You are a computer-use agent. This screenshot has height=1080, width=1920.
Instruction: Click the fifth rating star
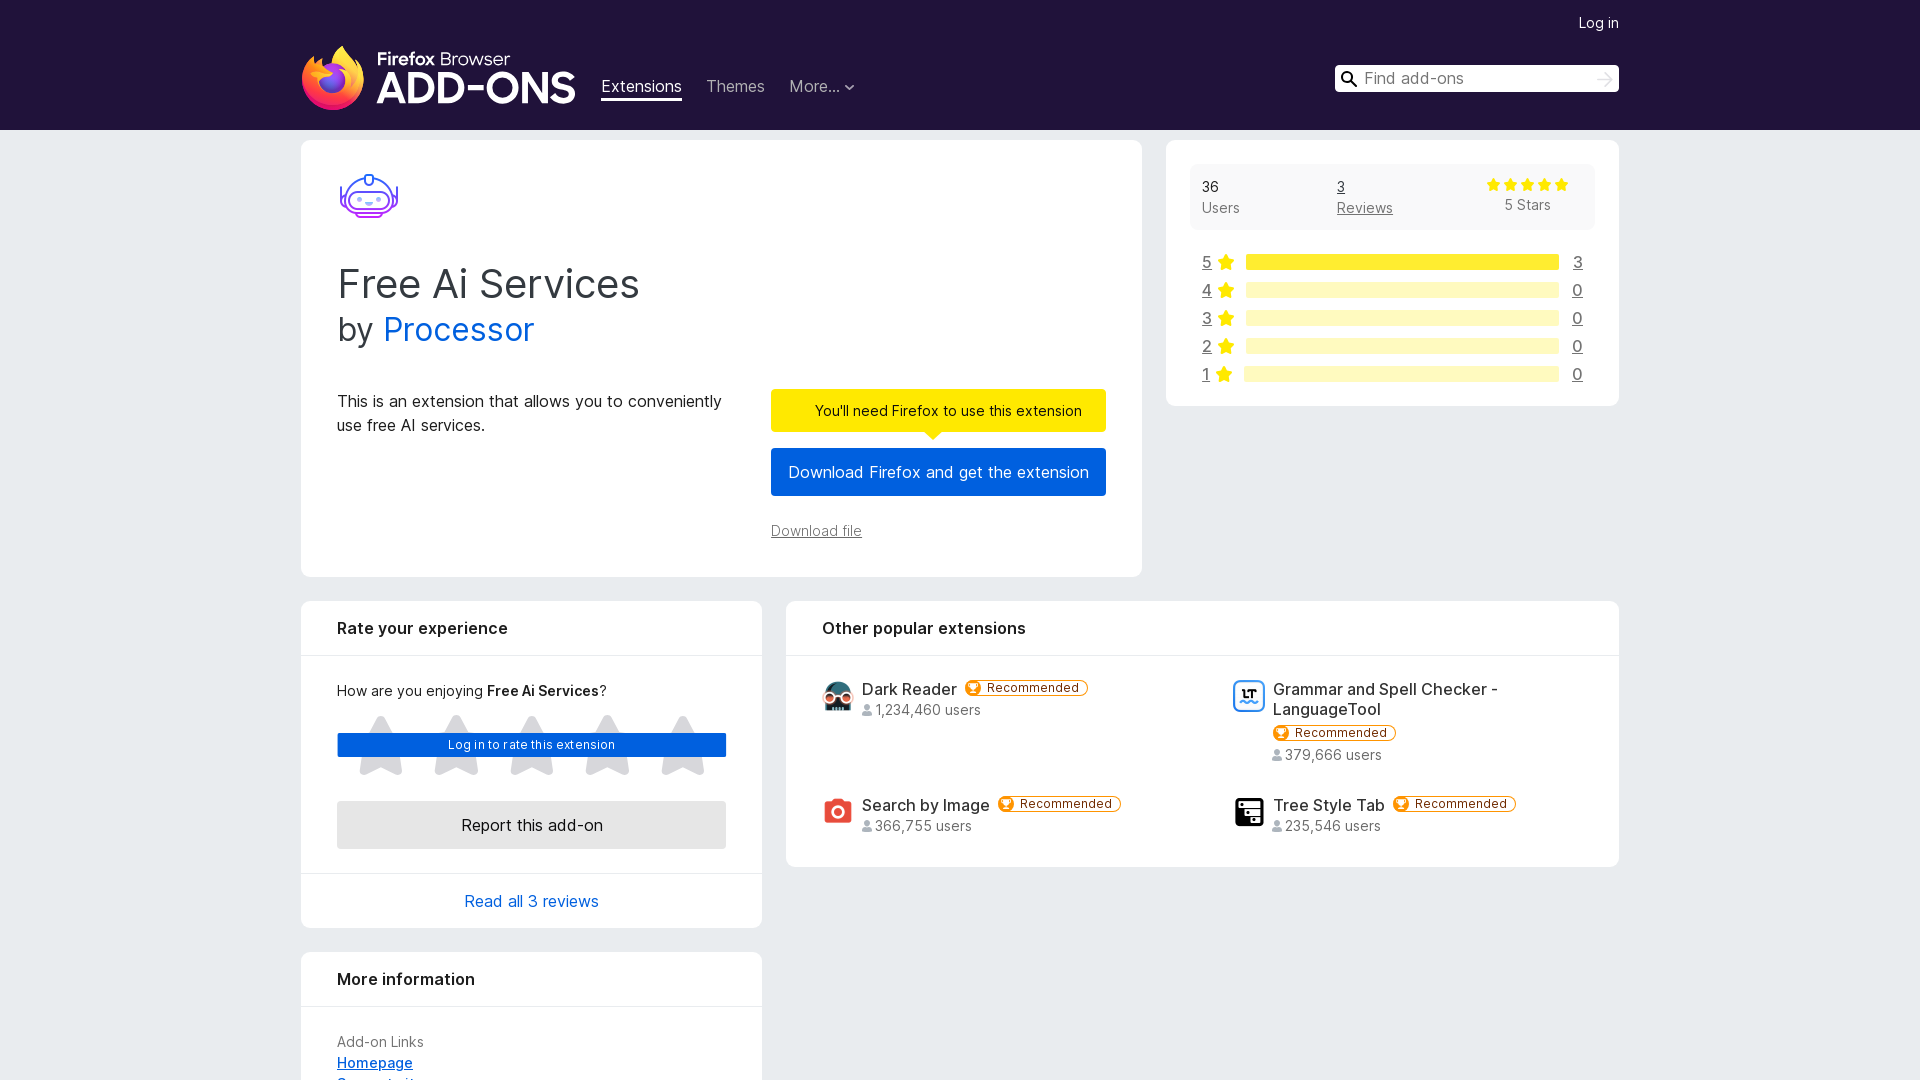(683, 745)
